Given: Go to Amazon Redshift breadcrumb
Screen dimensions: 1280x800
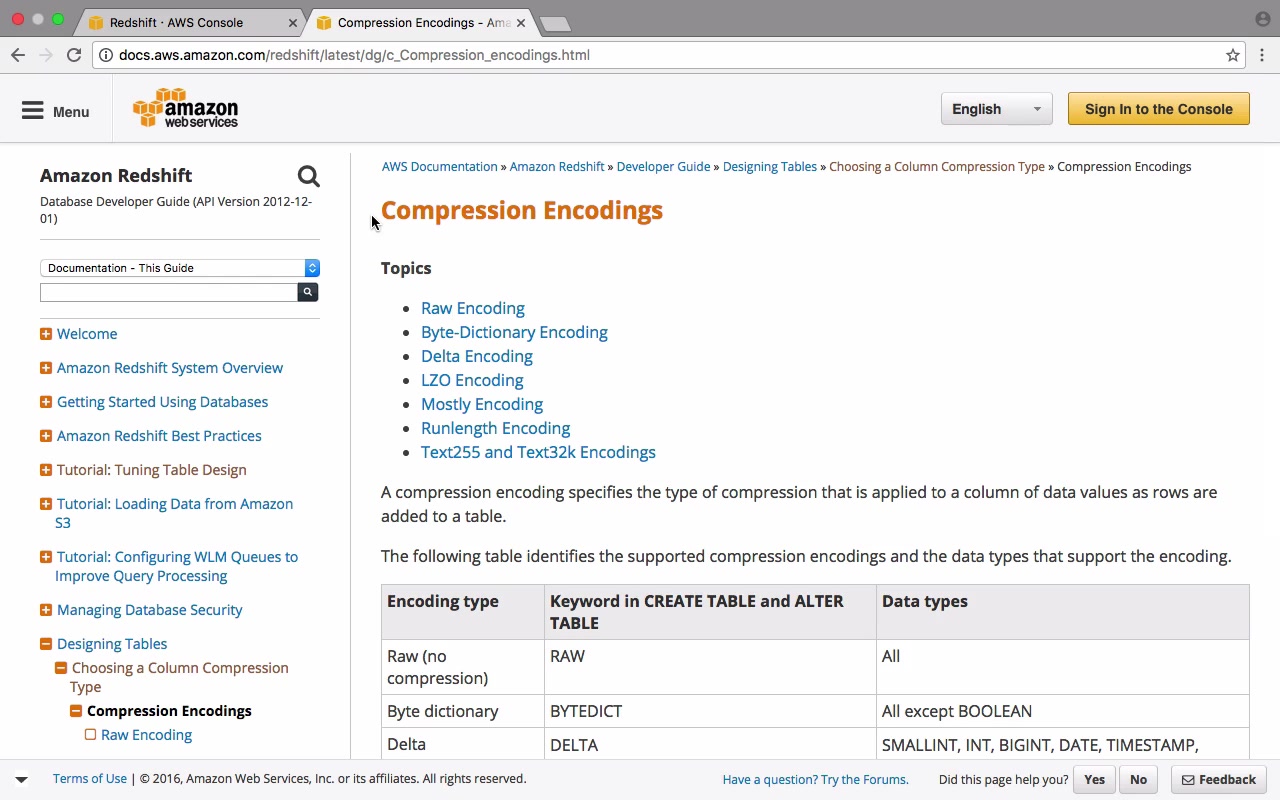Looking at the screenshot, I should point(557,167).
